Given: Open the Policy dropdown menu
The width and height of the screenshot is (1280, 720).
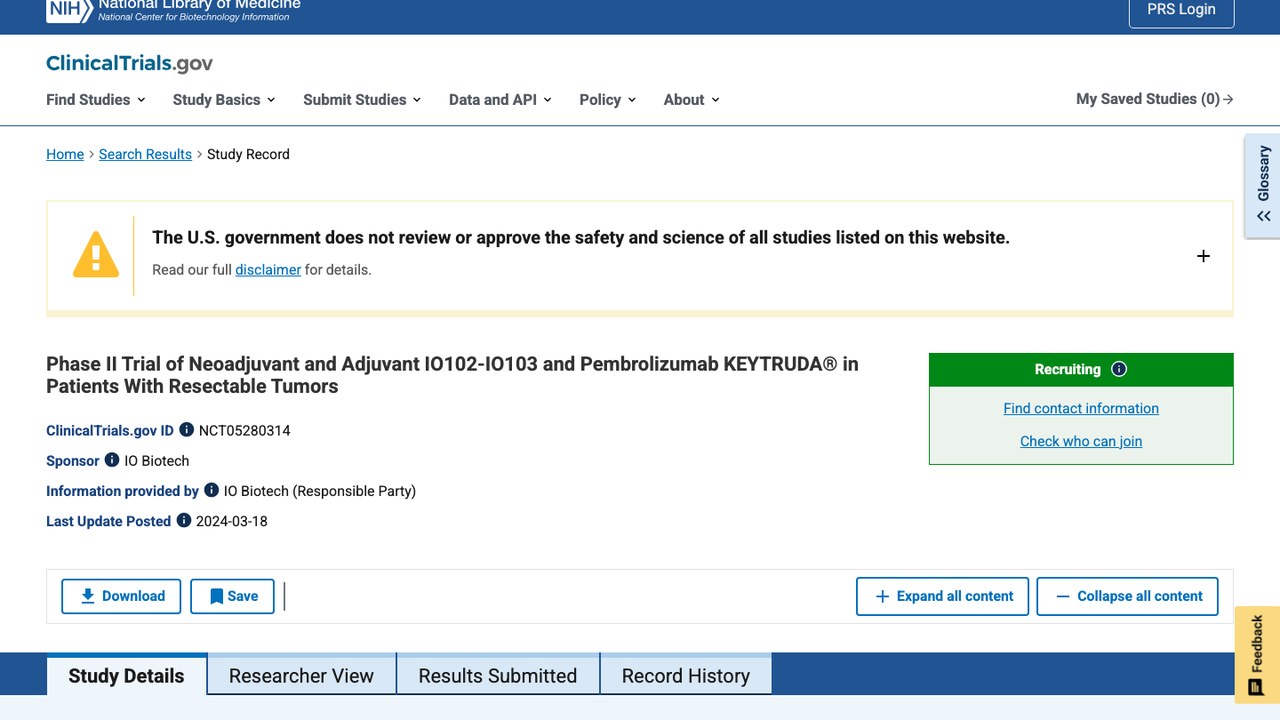Looking at the screenshot, I should (x=607, y=99).
